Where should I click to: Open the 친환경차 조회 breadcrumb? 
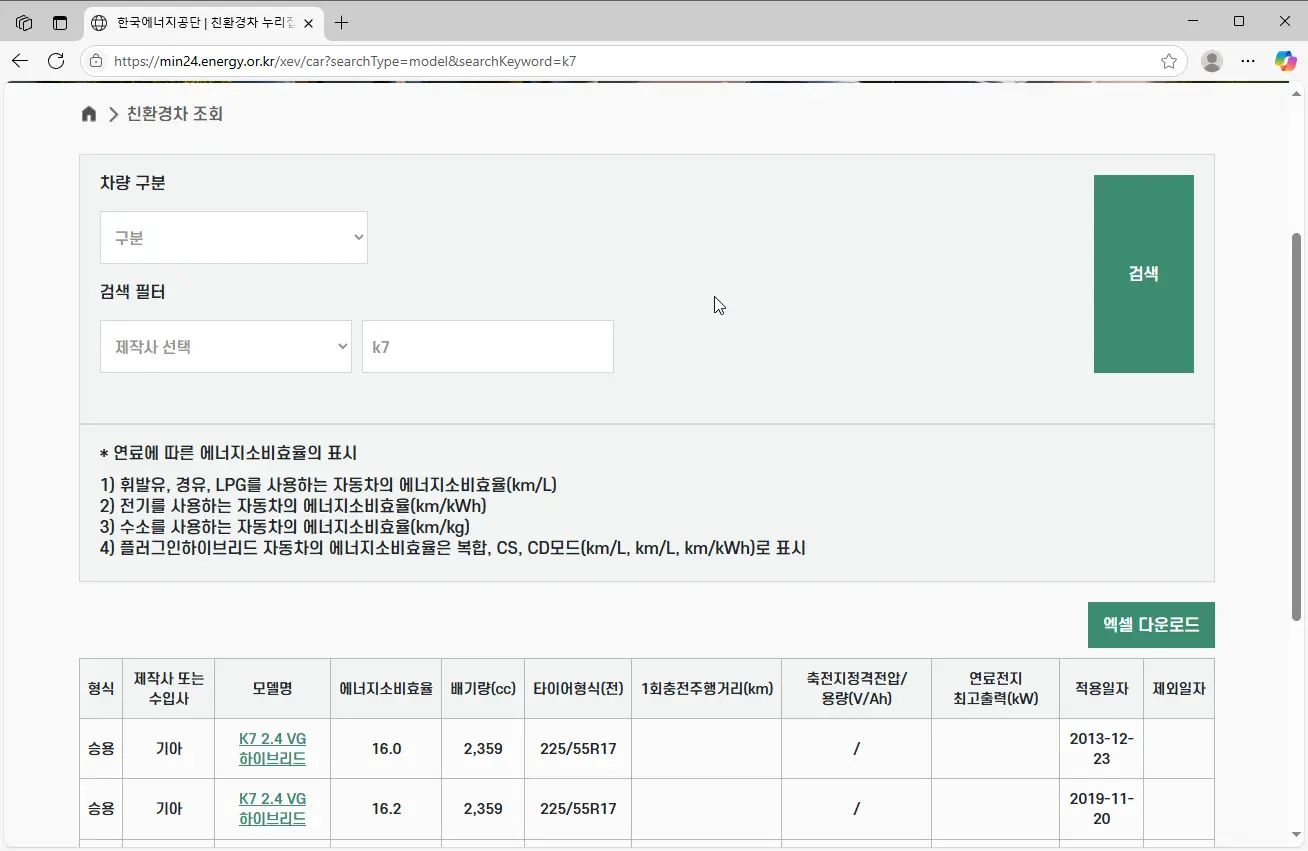174,114
